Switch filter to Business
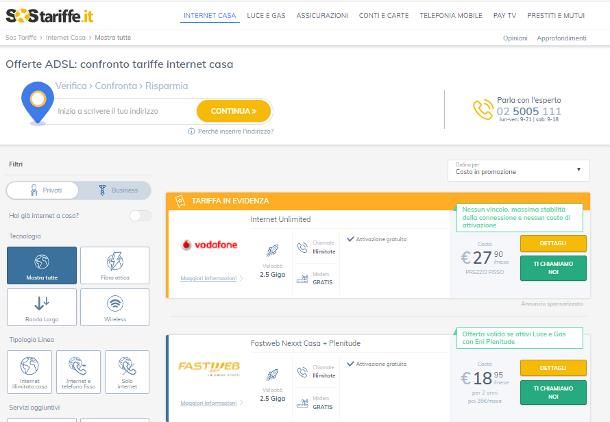The width and height of the screenshot is (610, 422). (115, 190)
